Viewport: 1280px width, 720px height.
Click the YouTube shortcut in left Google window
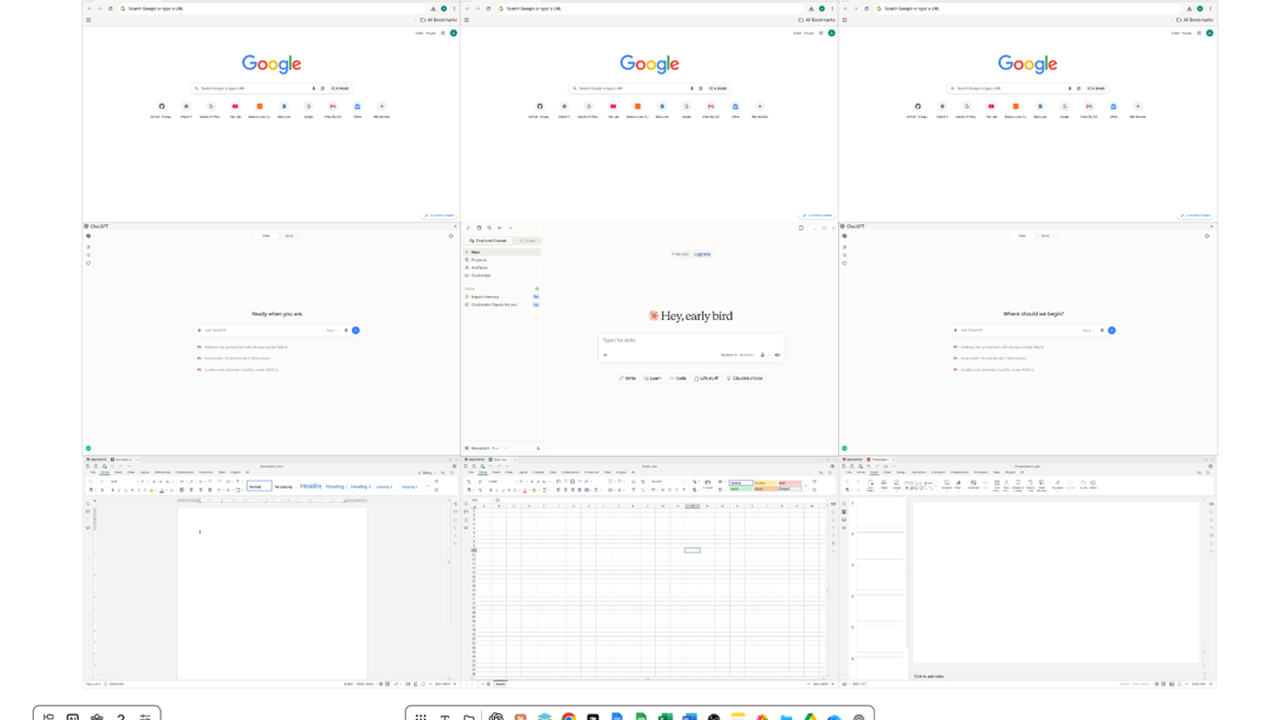(235, 106)
